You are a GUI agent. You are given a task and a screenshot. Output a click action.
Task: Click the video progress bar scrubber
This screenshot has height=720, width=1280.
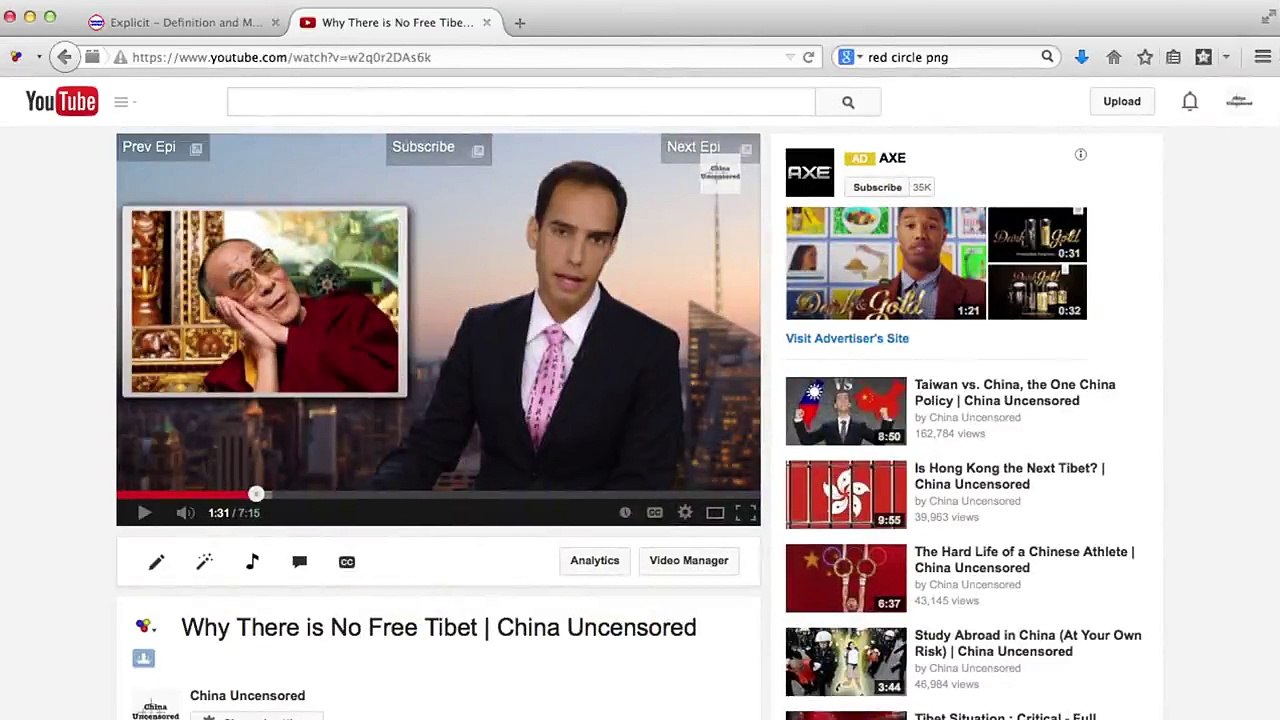click(256, 493)
